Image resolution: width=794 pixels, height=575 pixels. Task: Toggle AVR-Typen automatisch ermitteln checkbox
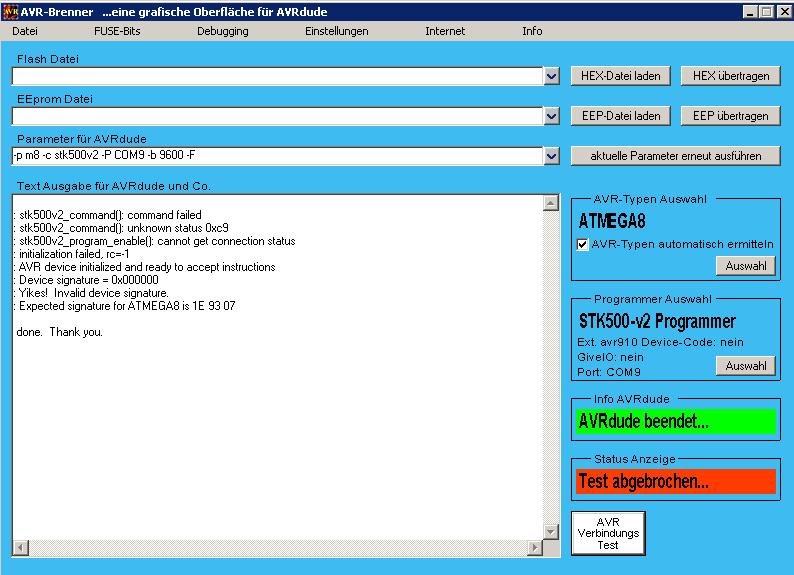click(582, 245)
